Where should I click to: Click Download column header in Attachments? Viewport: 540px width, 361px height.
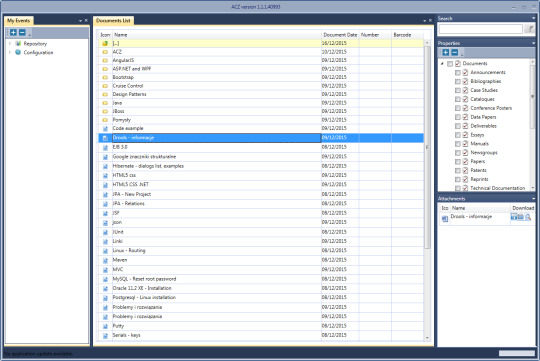click(x=523, y=208)
